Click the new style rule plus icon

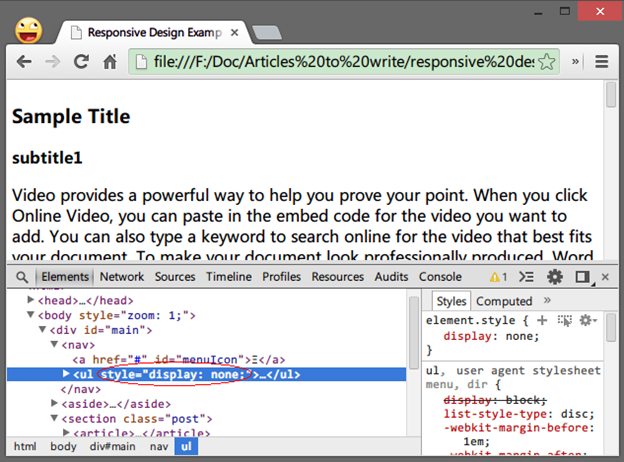point(542,320)
